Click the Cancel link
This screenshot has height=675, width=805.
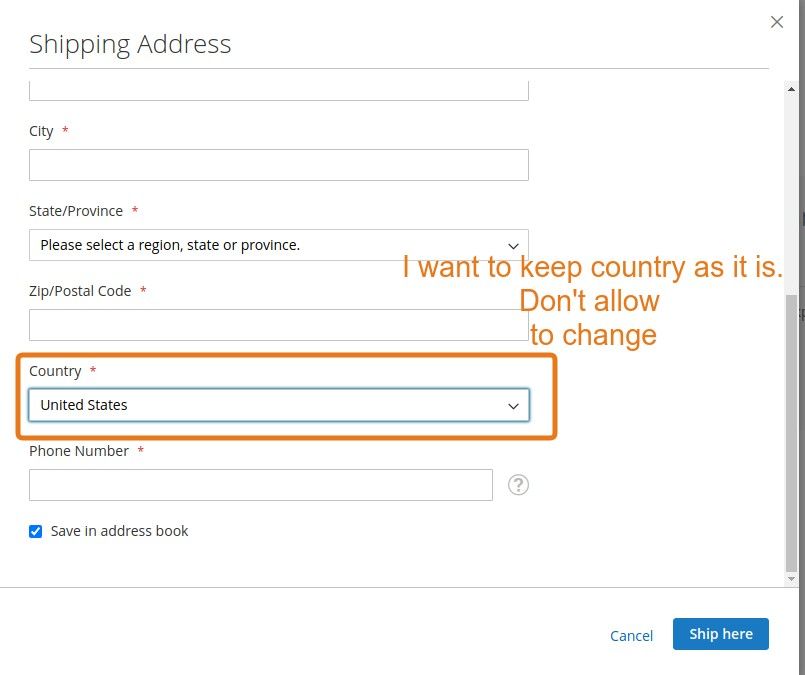pos(631,636)
